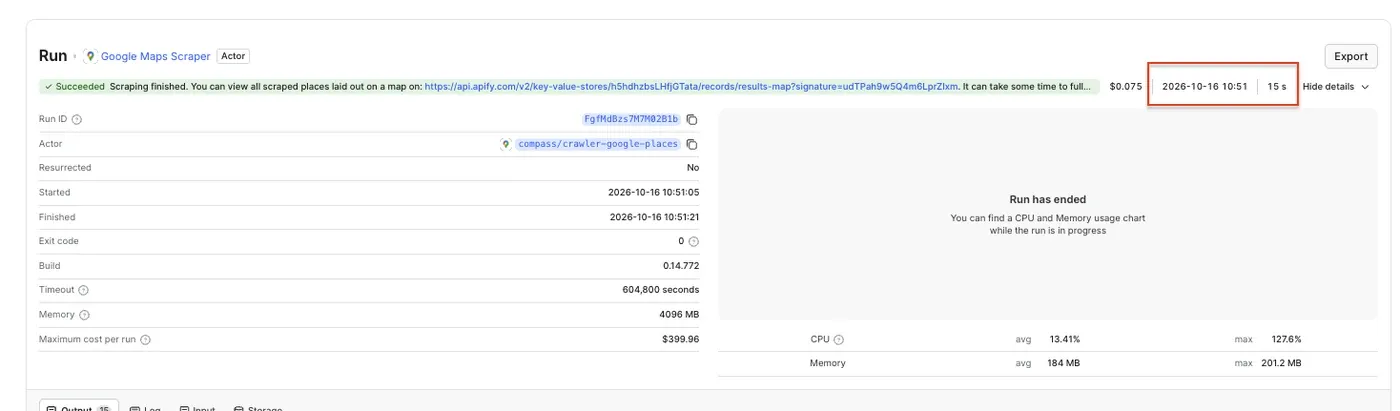The width and height of the screenshot is (1400, 411).
Task: Click the Run has ended message
Action: point(1047,200)
